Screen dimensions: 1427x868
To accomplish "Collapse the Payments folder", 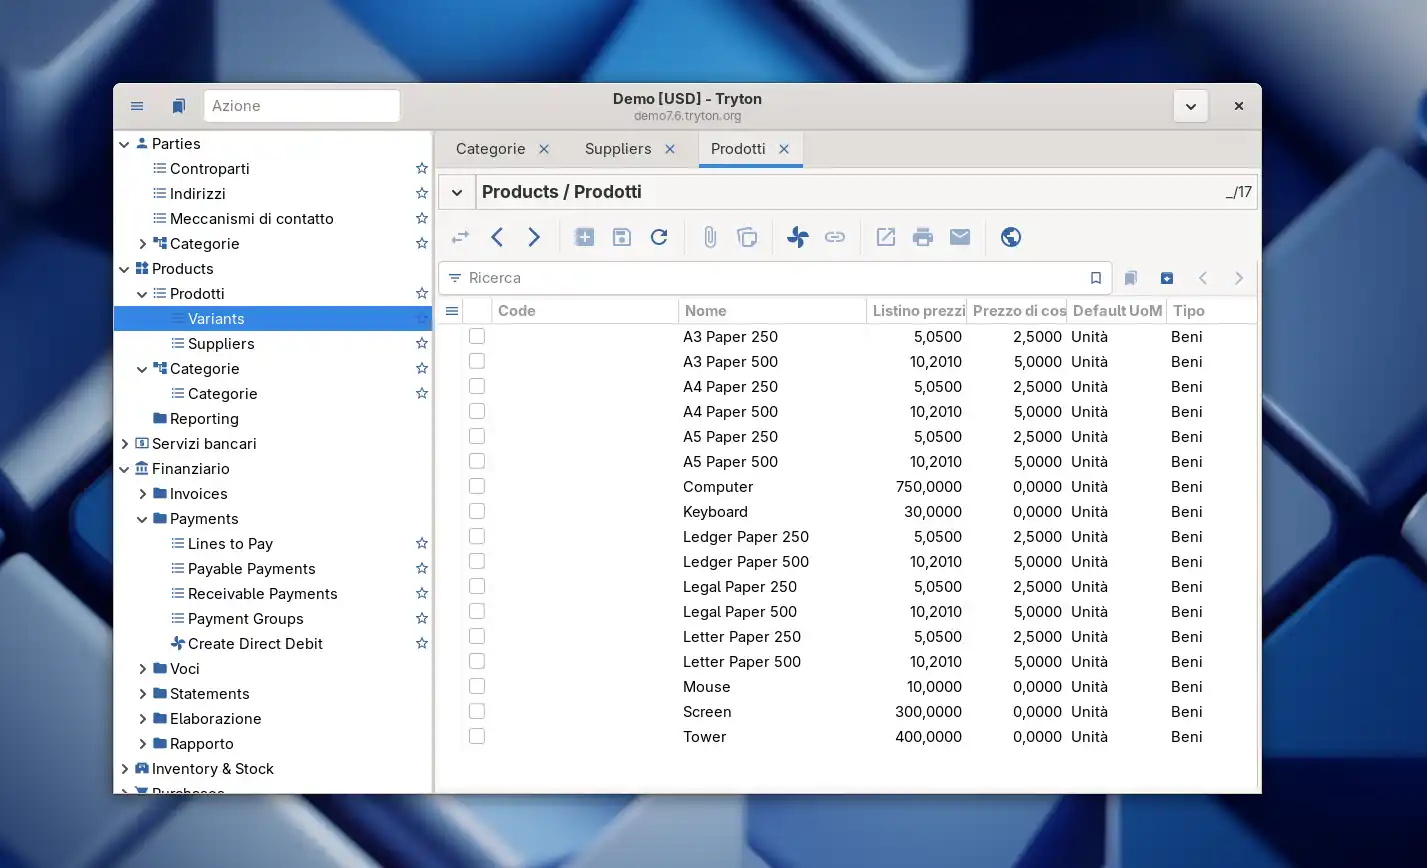I will pyautogui.click(x=142, y=519).
